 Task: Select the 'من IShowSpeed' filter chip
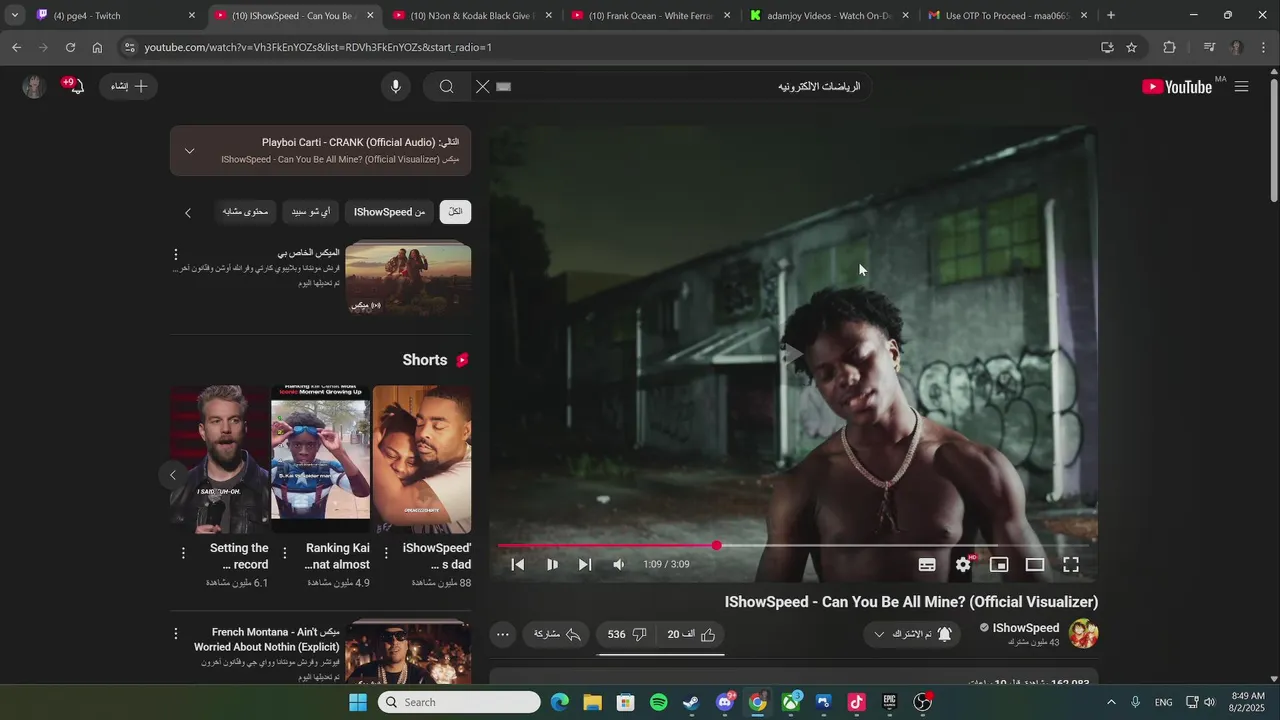(x=389, y=212)
